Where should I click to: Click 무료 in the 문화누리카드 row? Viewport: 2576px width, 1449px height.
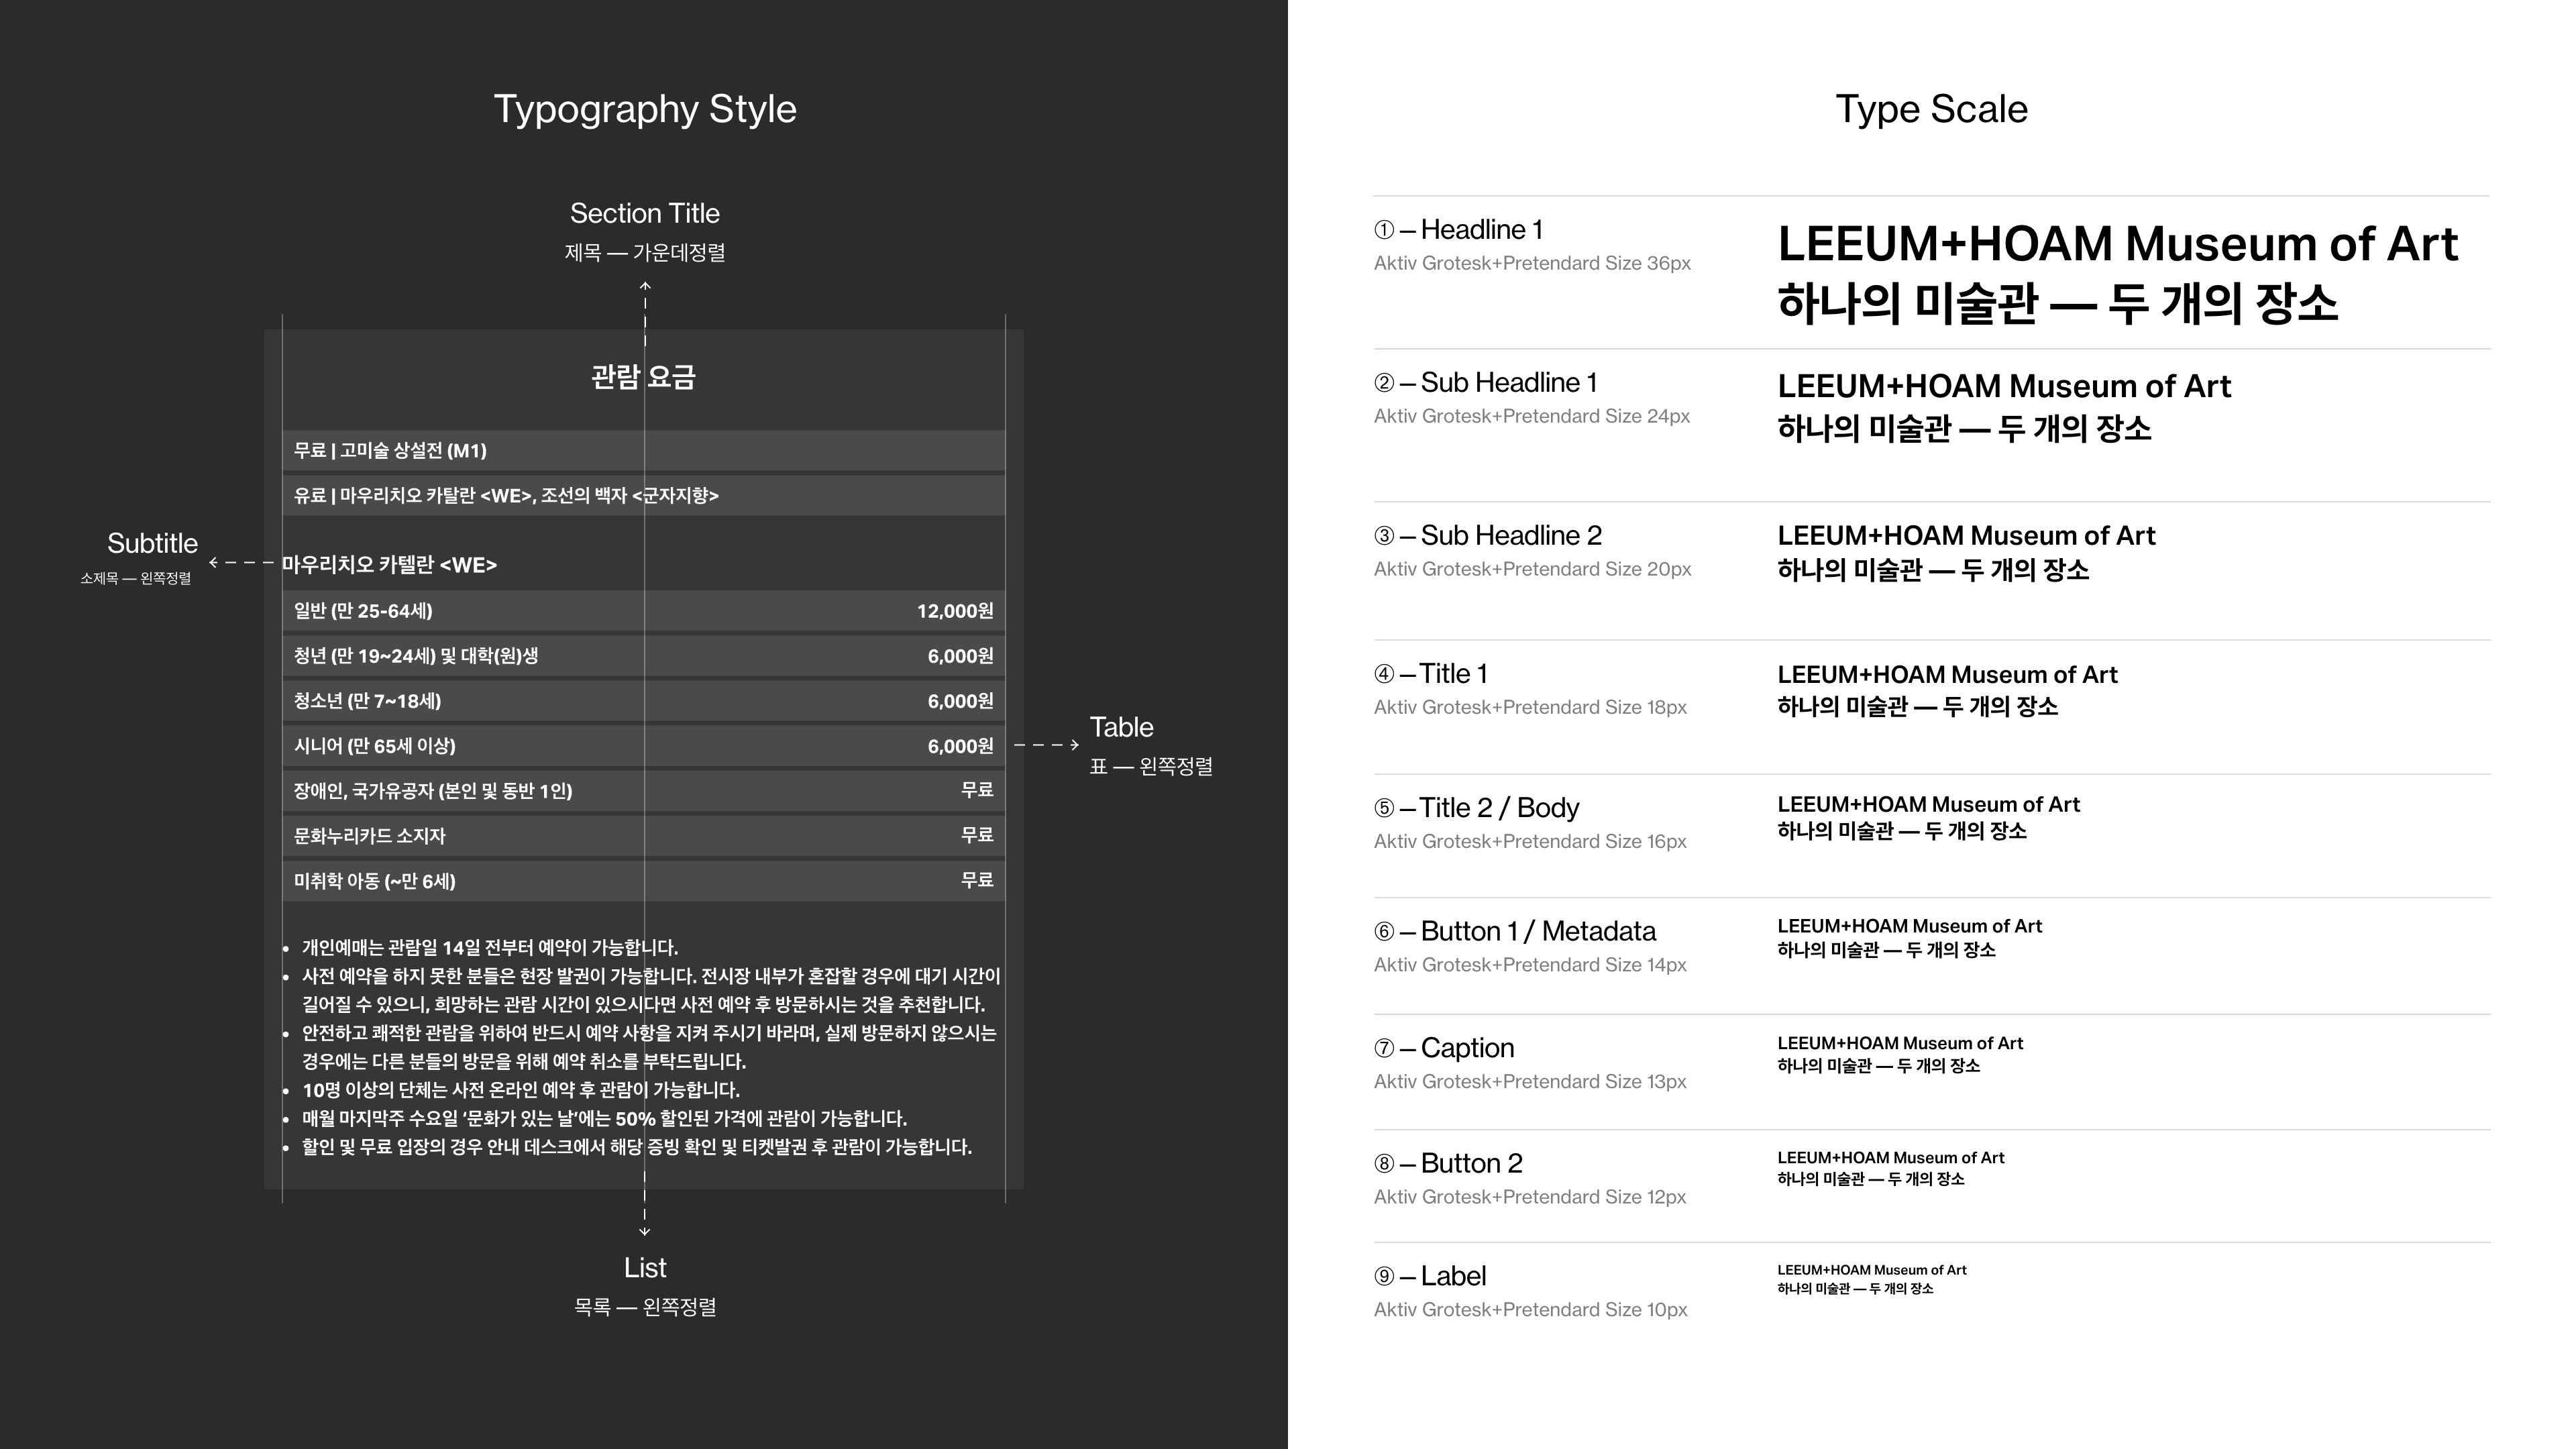pos(977,835)
